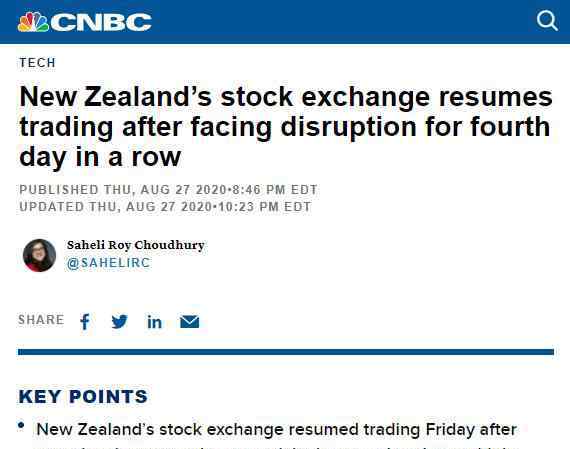The image size is (570, 449).
Task: Visit the @SAHELIRC Twitter handle
Action: (108, 262)
